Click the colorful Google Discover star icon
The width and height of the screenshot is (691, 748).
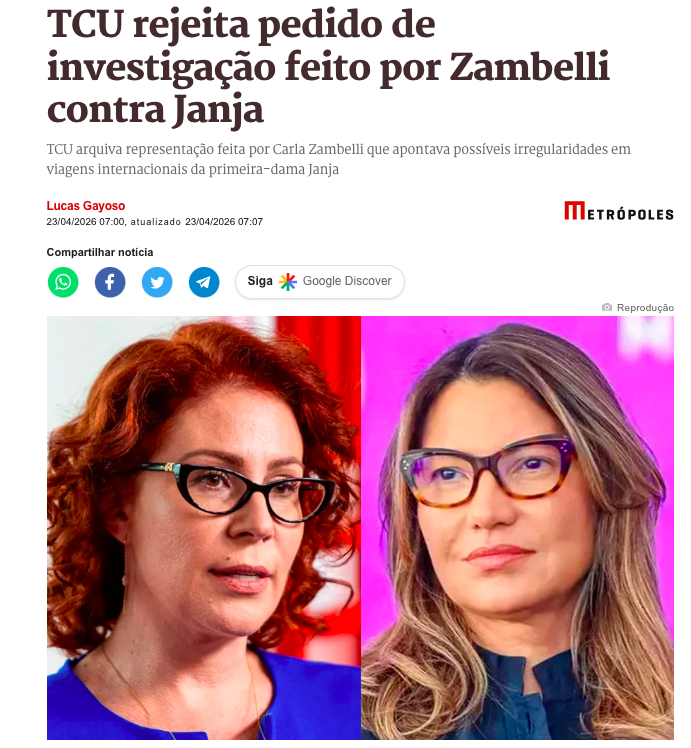(x=288, y=281)
